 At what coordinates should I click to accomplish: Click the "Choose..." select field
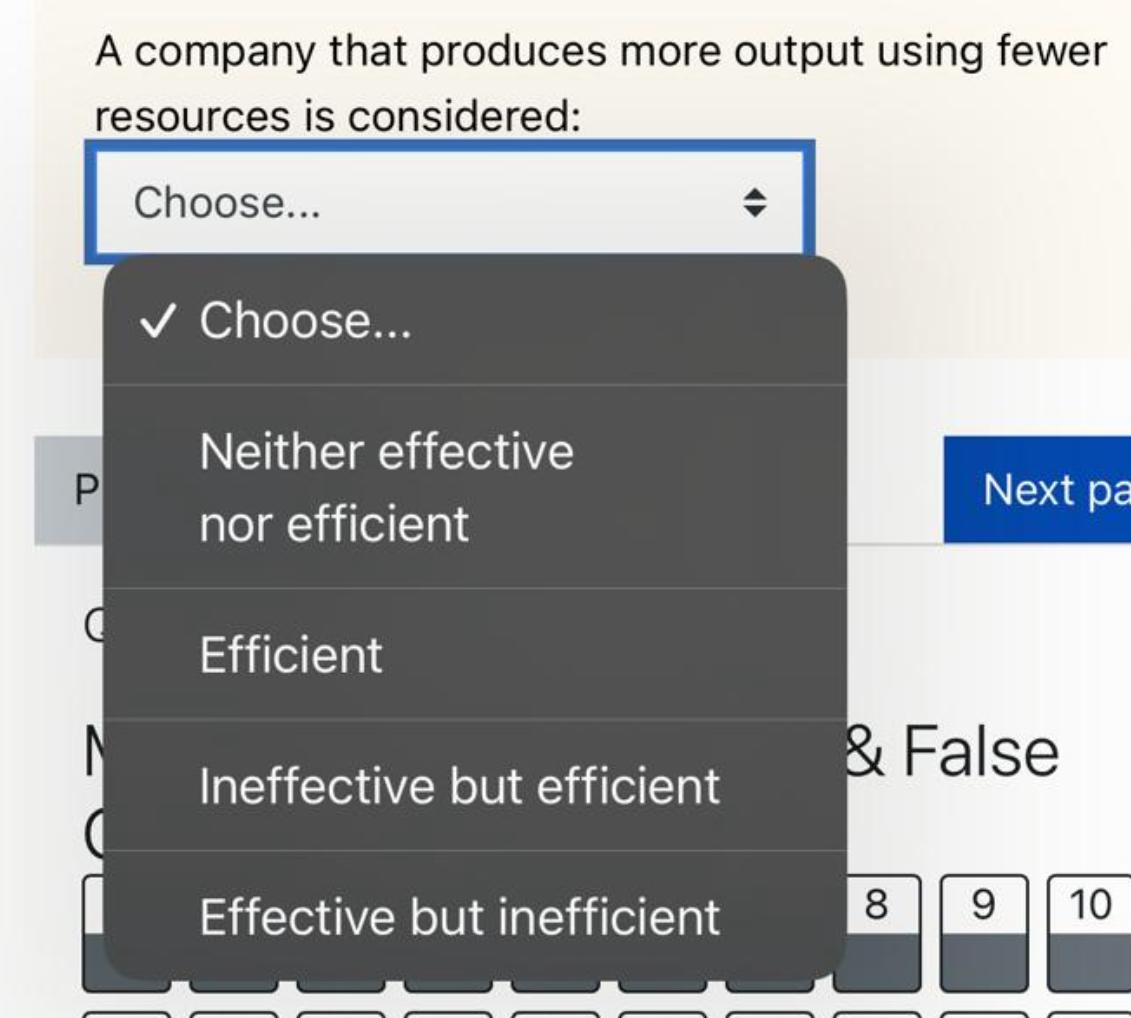(x=400, y=200)
